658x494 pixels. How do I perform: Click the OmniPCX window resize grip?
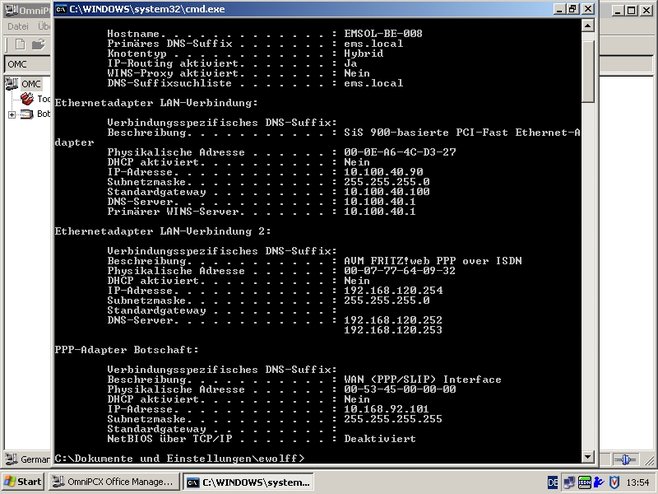tap(650, 460)
